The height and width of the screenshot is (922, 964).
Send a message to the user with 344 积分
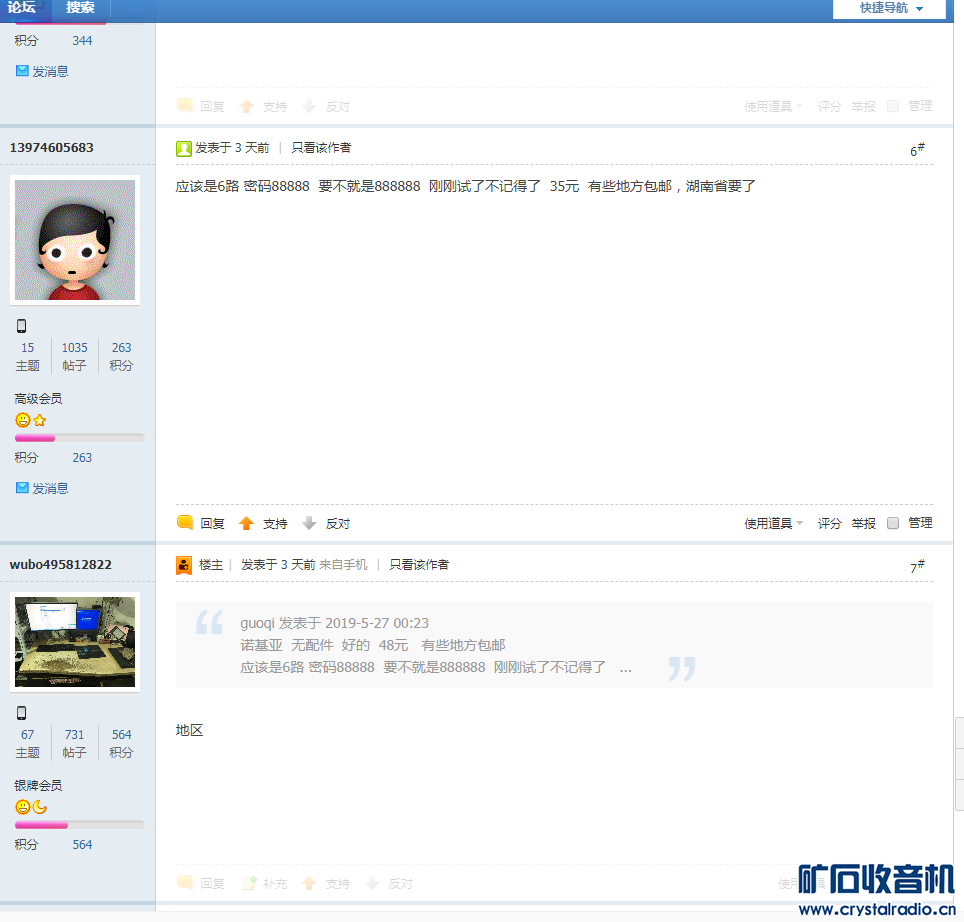[50, 71]
